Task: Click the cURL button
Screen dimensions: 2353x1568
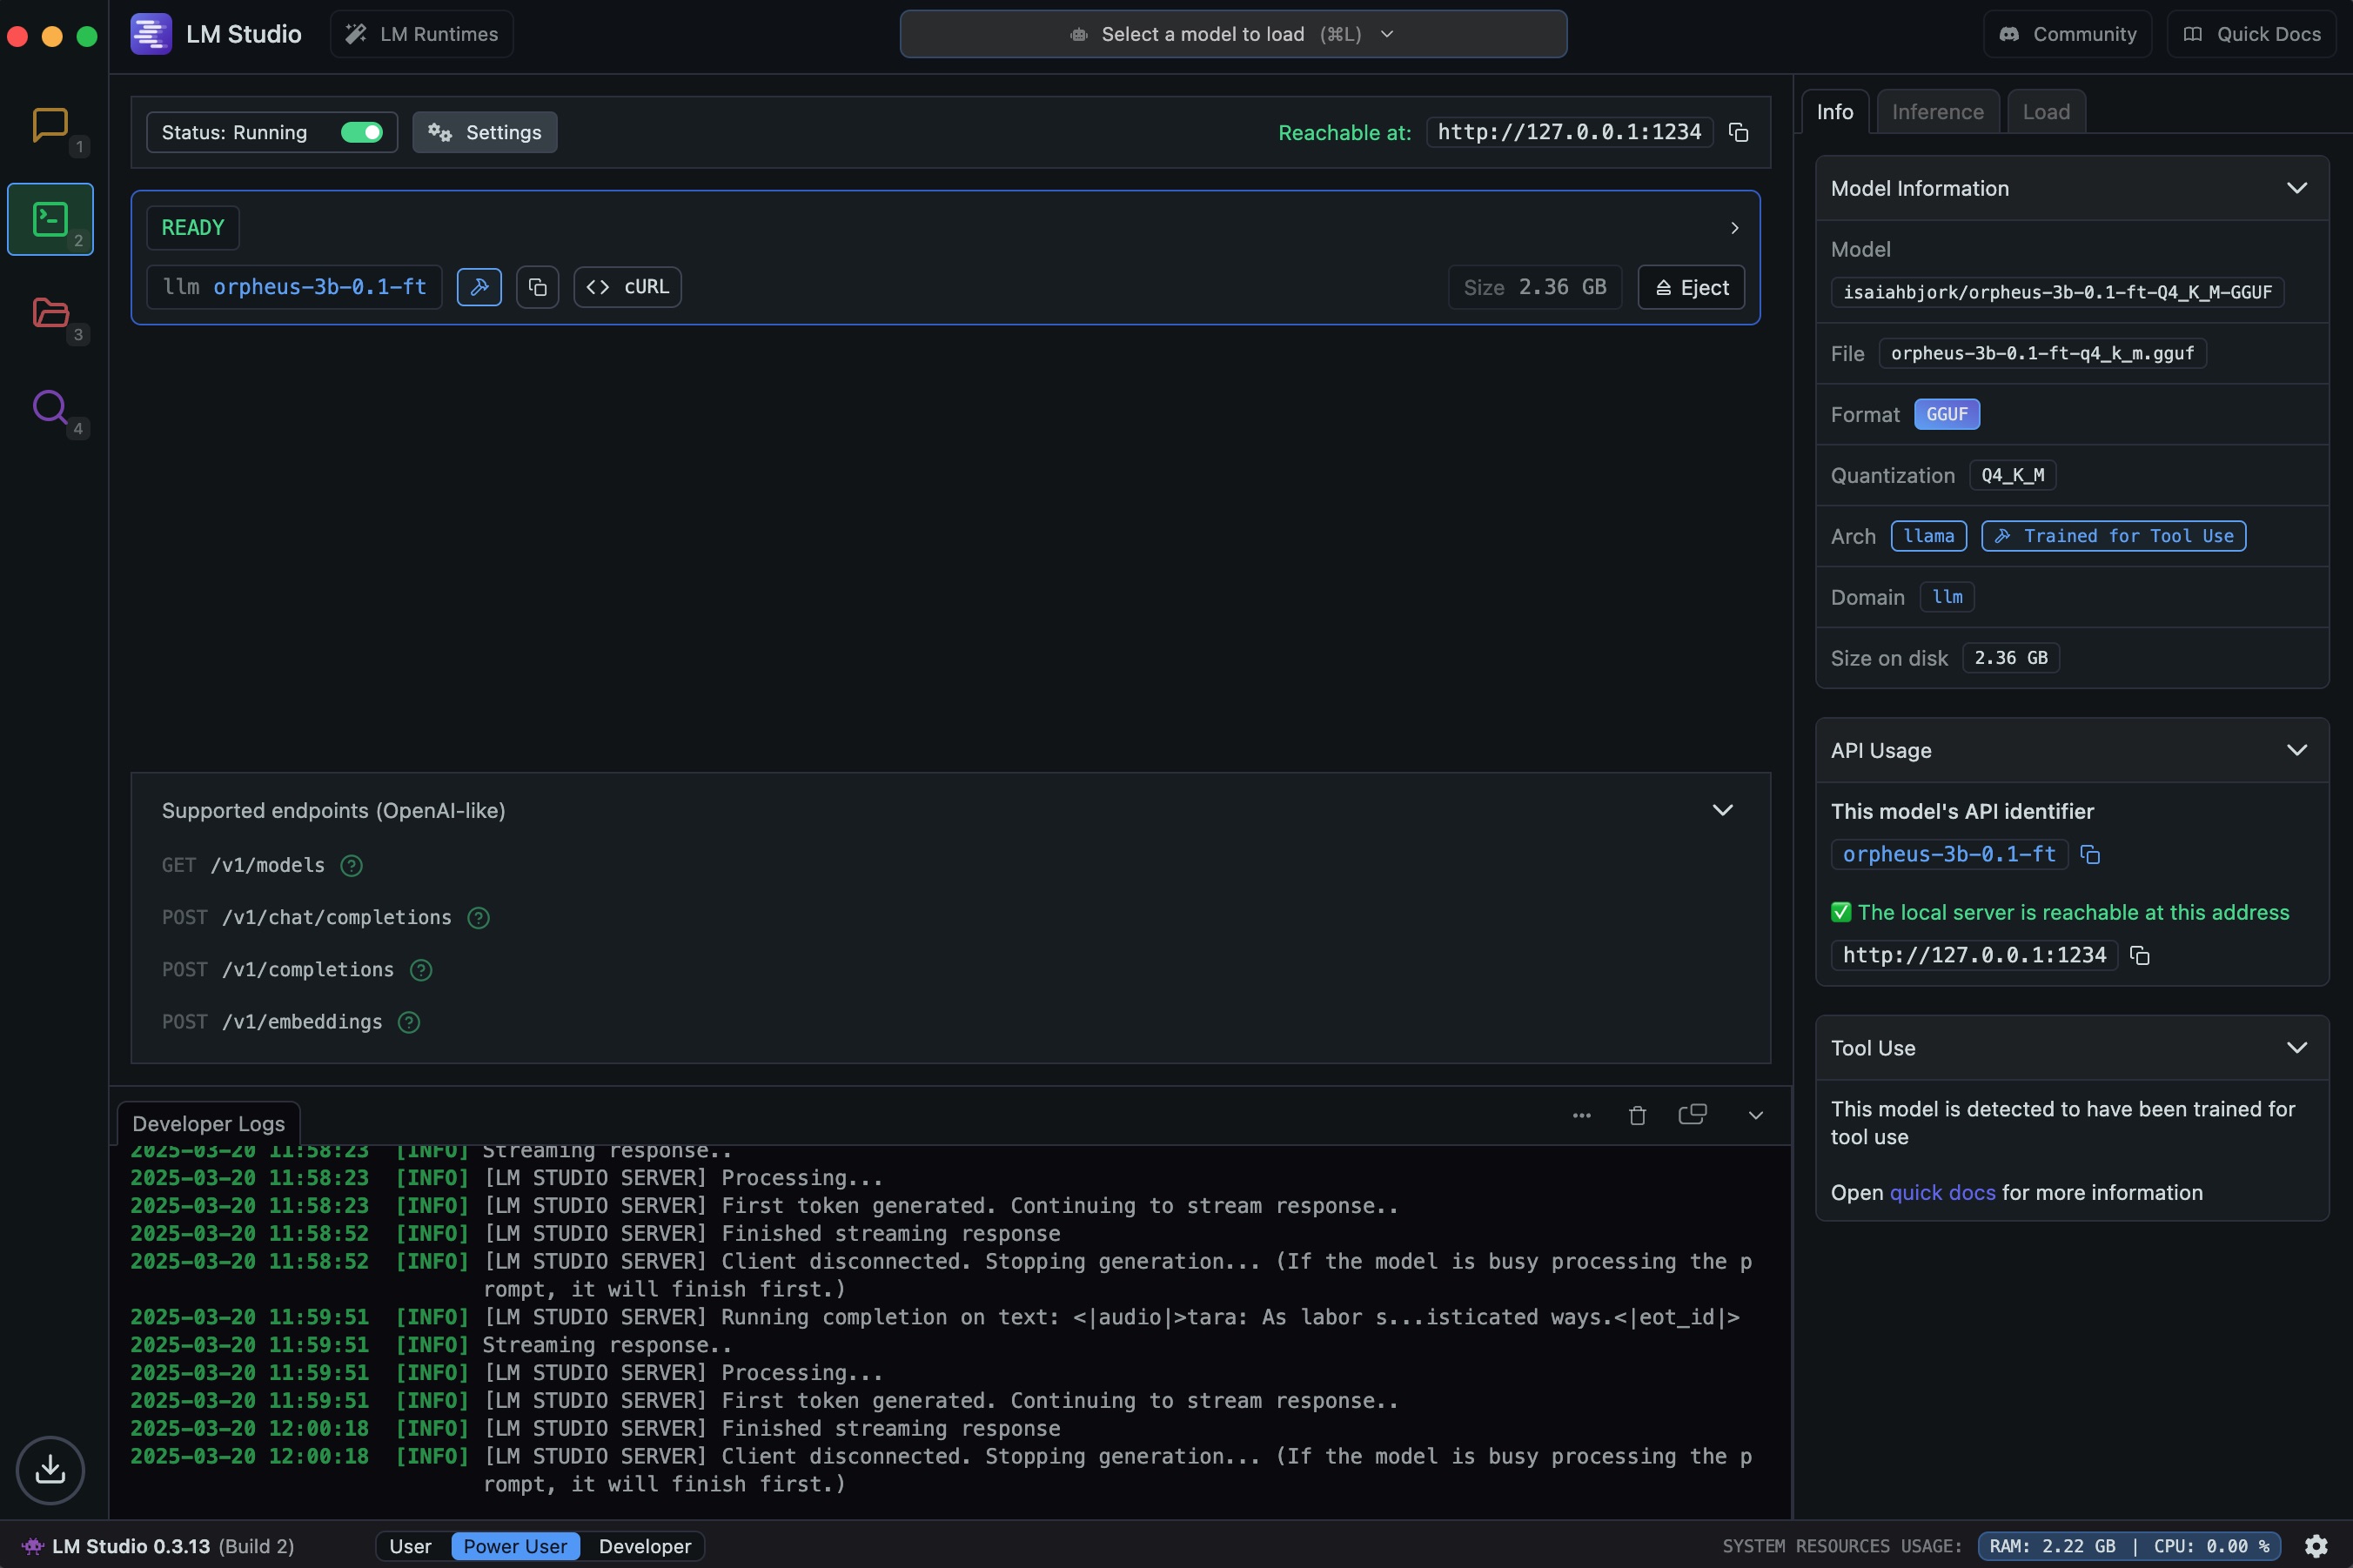Action: [x=627, y=287]
